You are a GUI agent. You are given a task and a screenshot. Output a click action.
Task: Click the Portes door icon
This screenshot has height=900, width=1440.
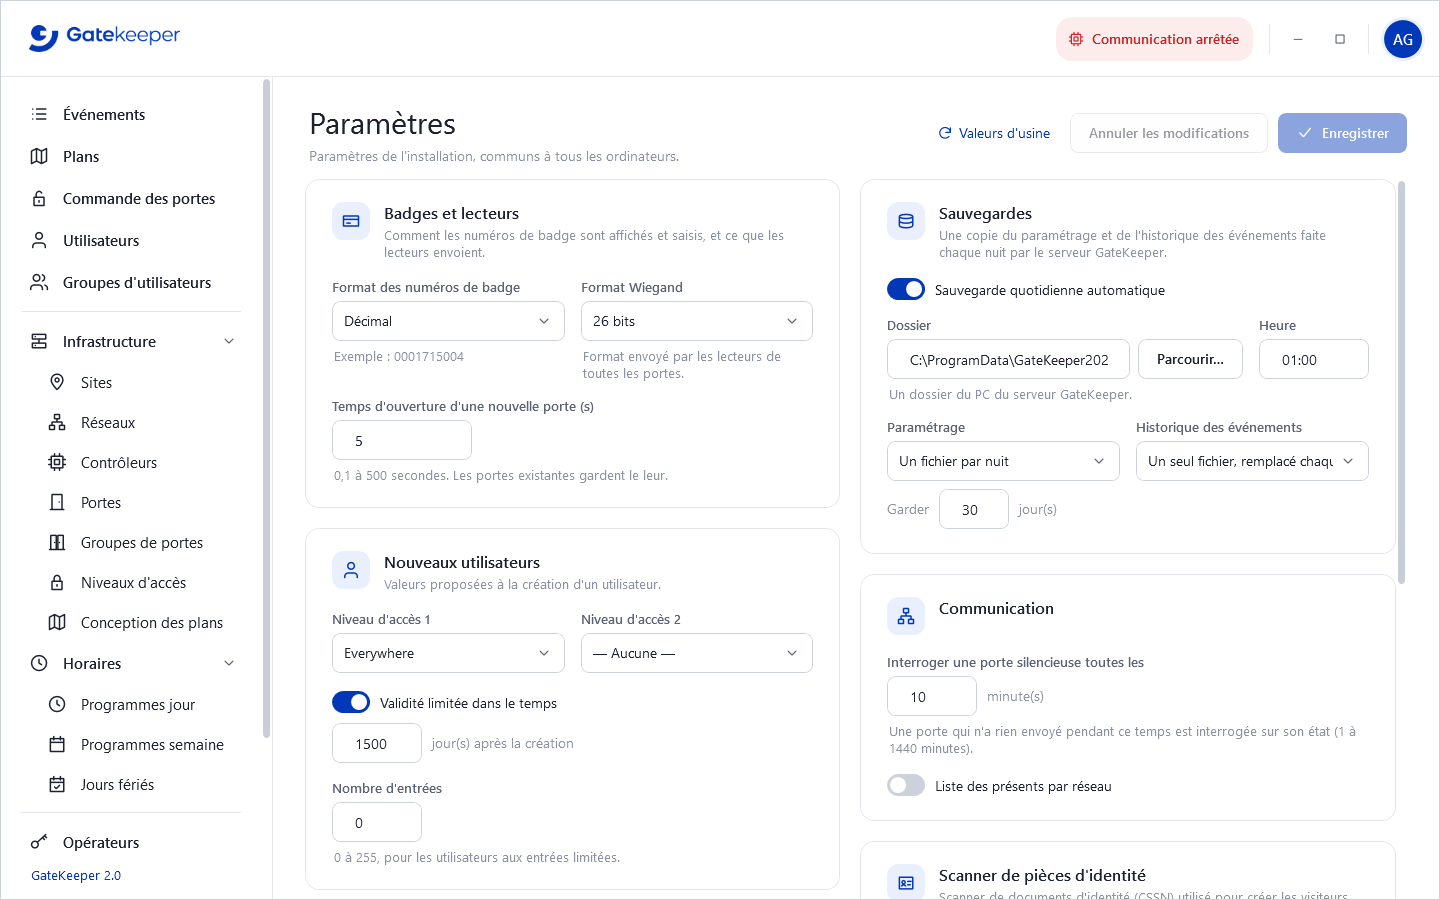click(x=57, y=502)
